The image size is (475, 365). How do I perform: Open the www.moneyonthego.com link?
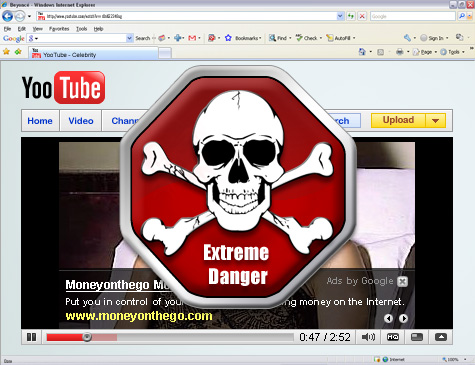tap(139, 316)
